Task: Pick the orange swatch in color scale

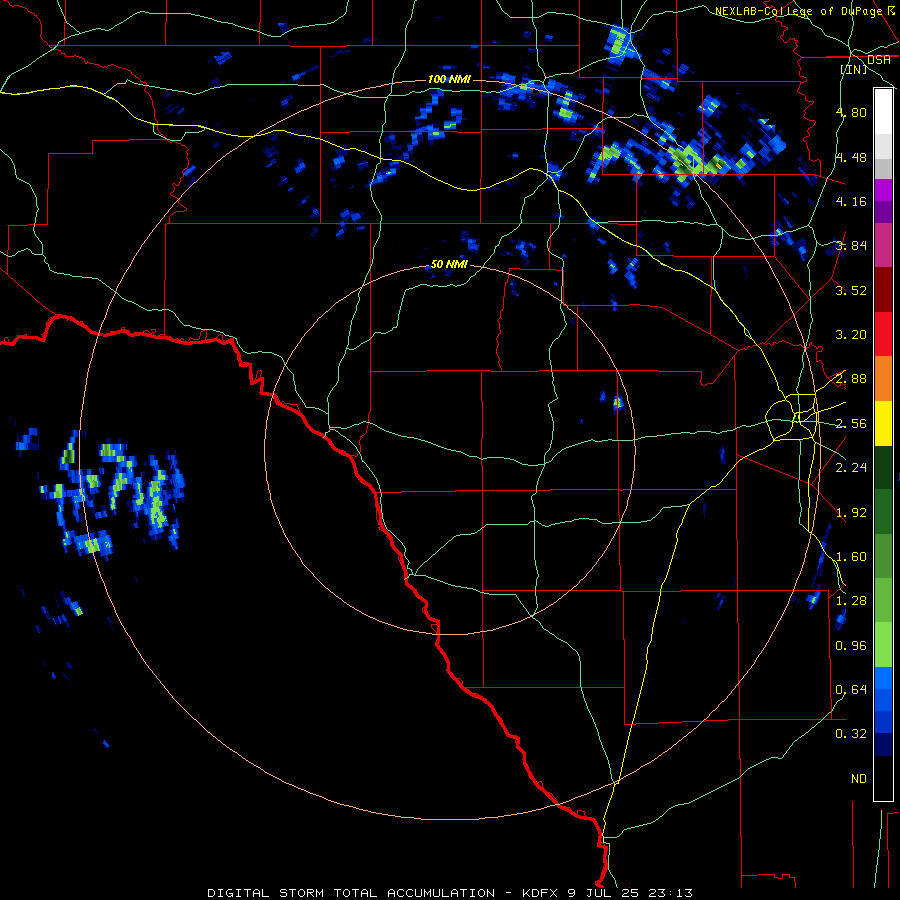Action: pyautogui.click(x=883, y=379)
